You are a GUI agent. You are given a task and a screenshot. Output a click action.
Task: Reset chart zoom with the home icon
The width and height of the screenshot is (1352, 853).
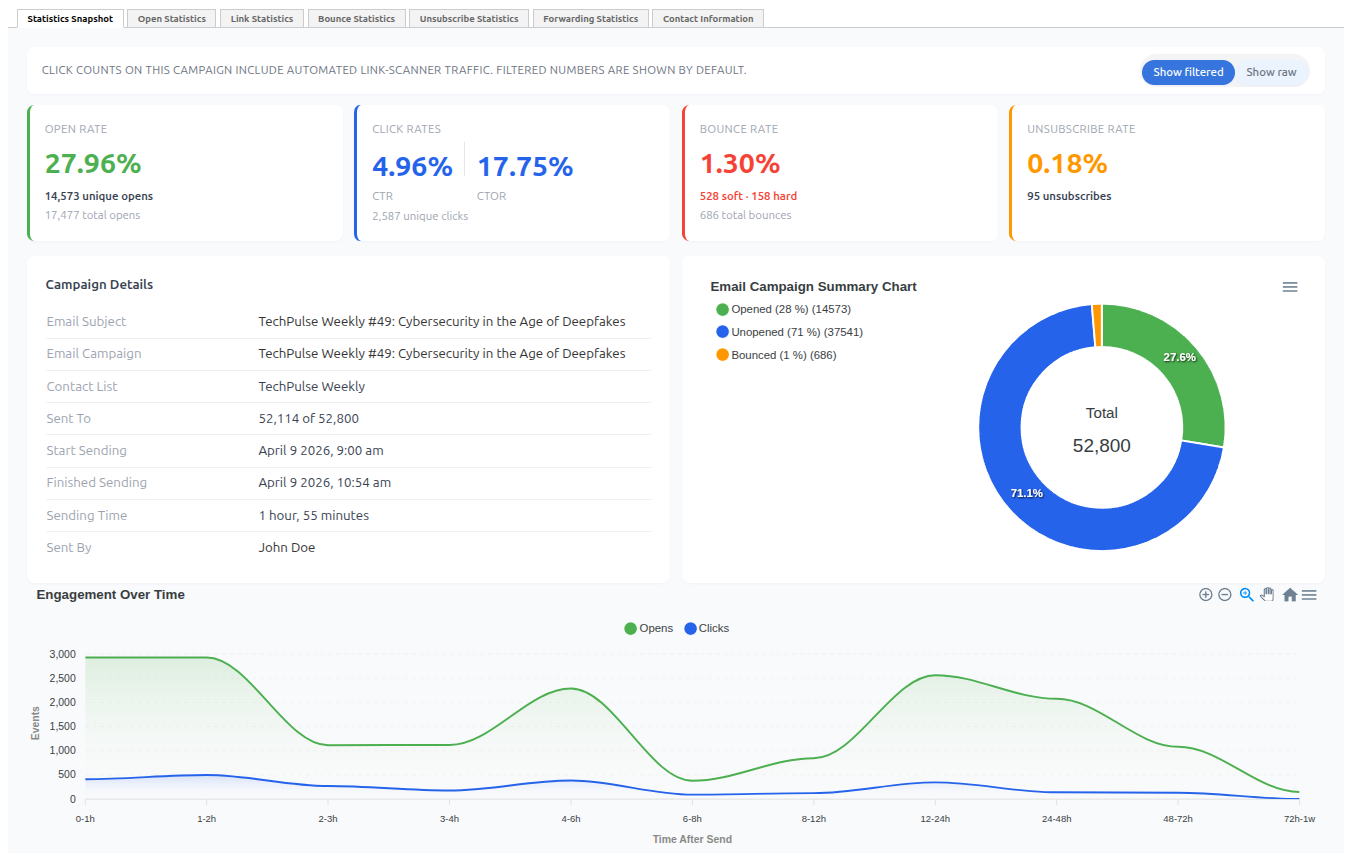1290,594
